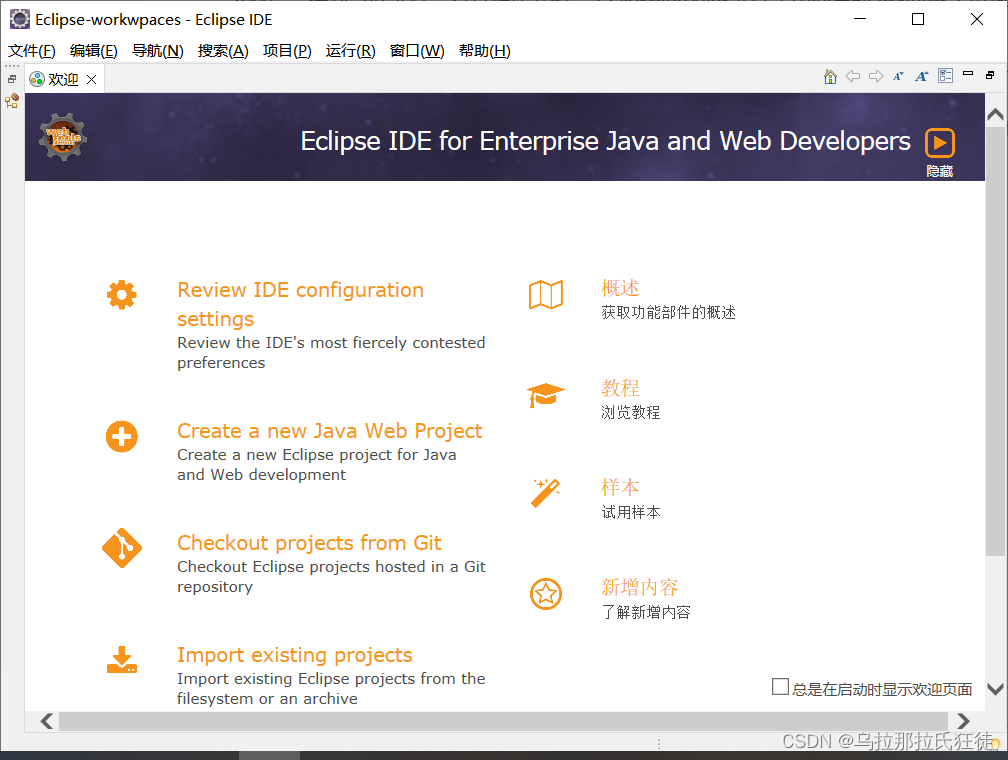Select the Checkout projects from Git branch icon

tap(121, 548)
